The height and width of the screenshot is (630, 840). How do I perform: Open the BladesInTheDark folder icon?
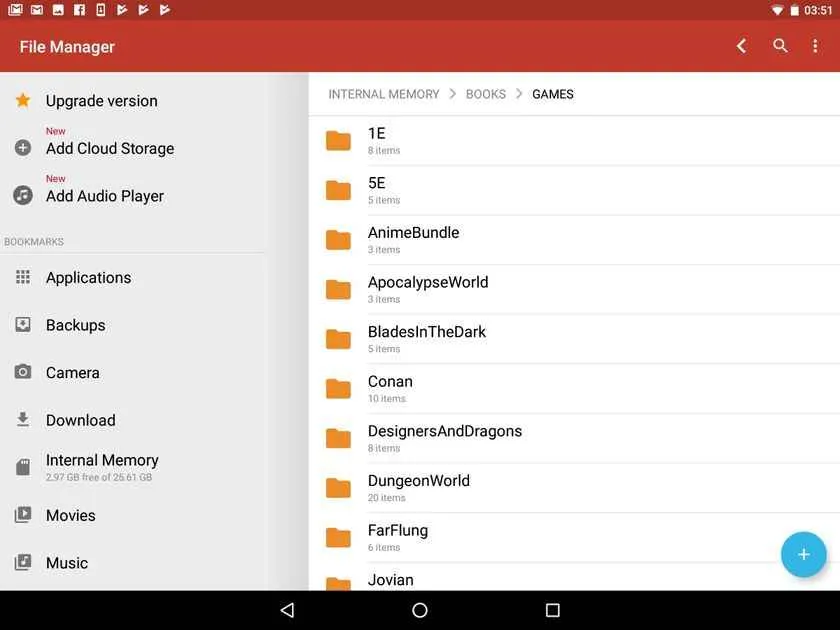coord(338,339)
